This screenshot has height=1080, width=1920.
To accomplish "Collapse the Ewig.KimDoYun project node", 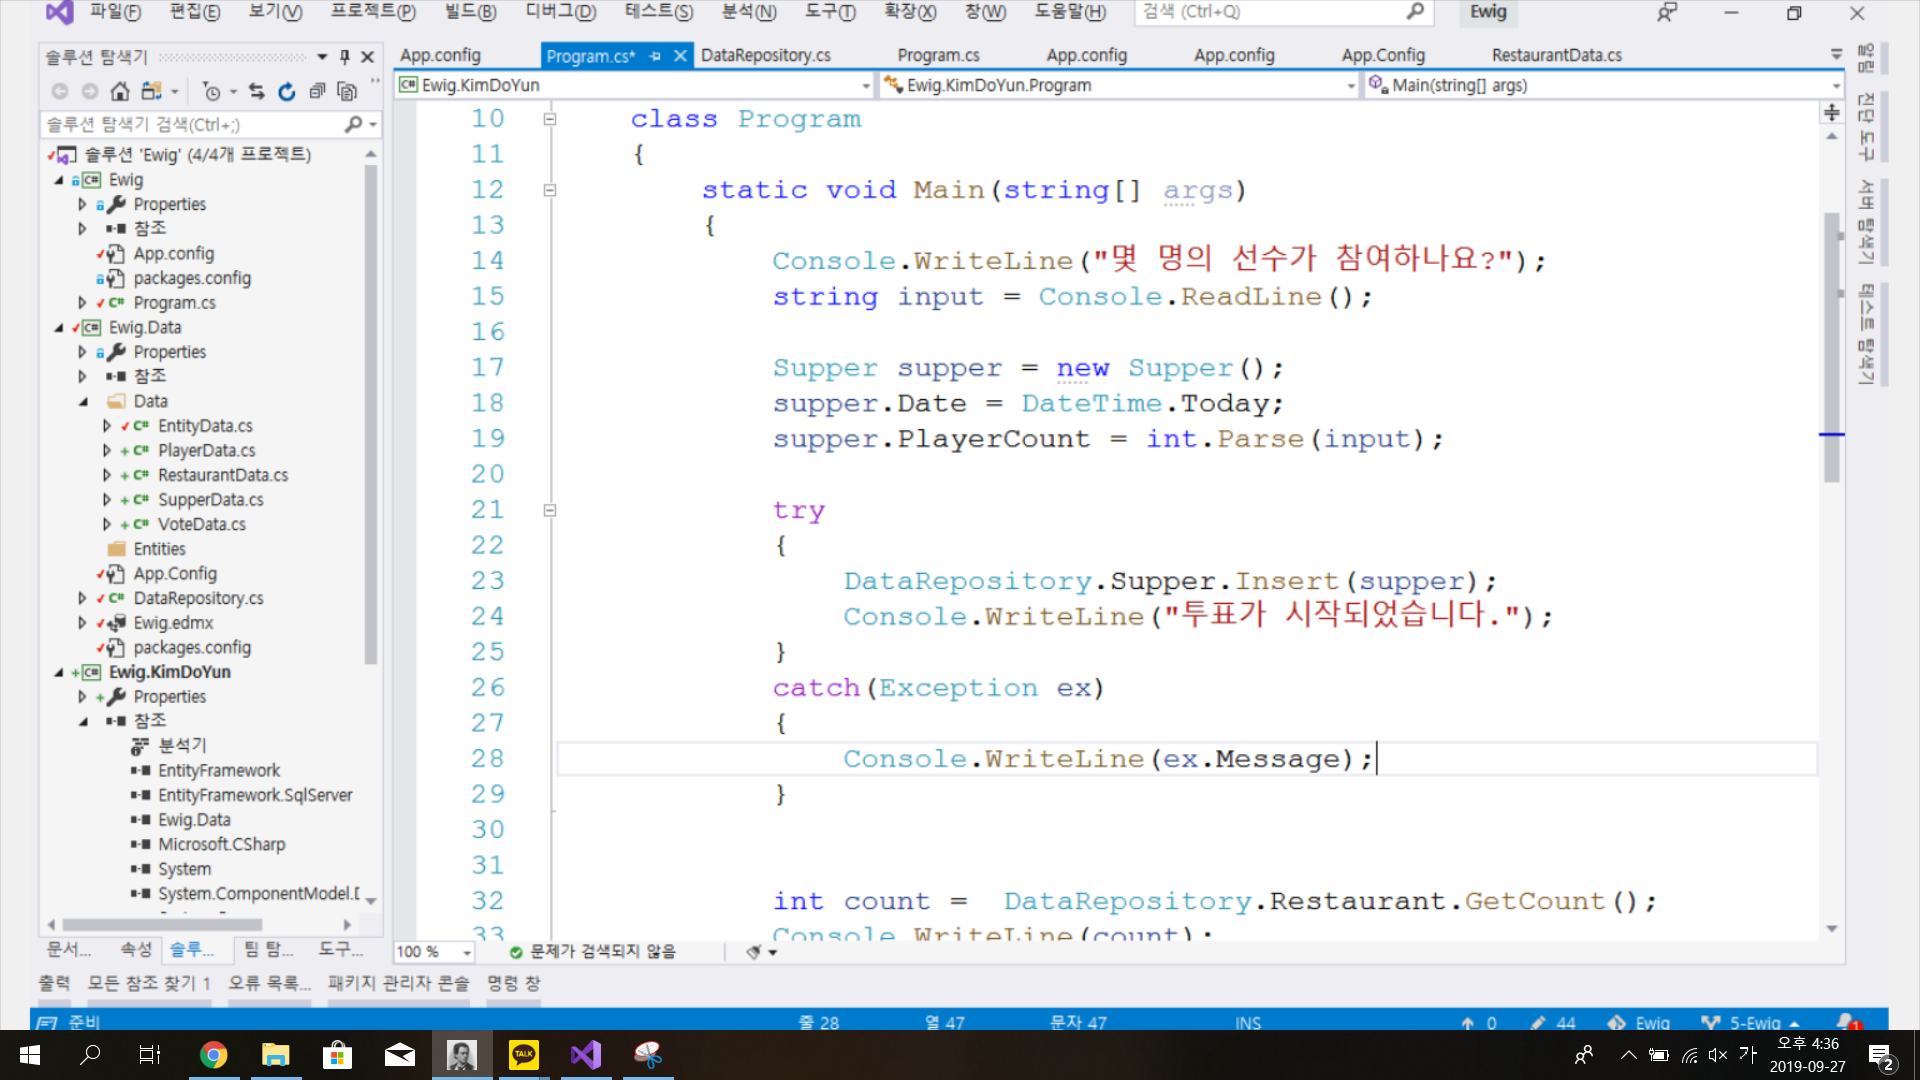I will coord(59,672).
